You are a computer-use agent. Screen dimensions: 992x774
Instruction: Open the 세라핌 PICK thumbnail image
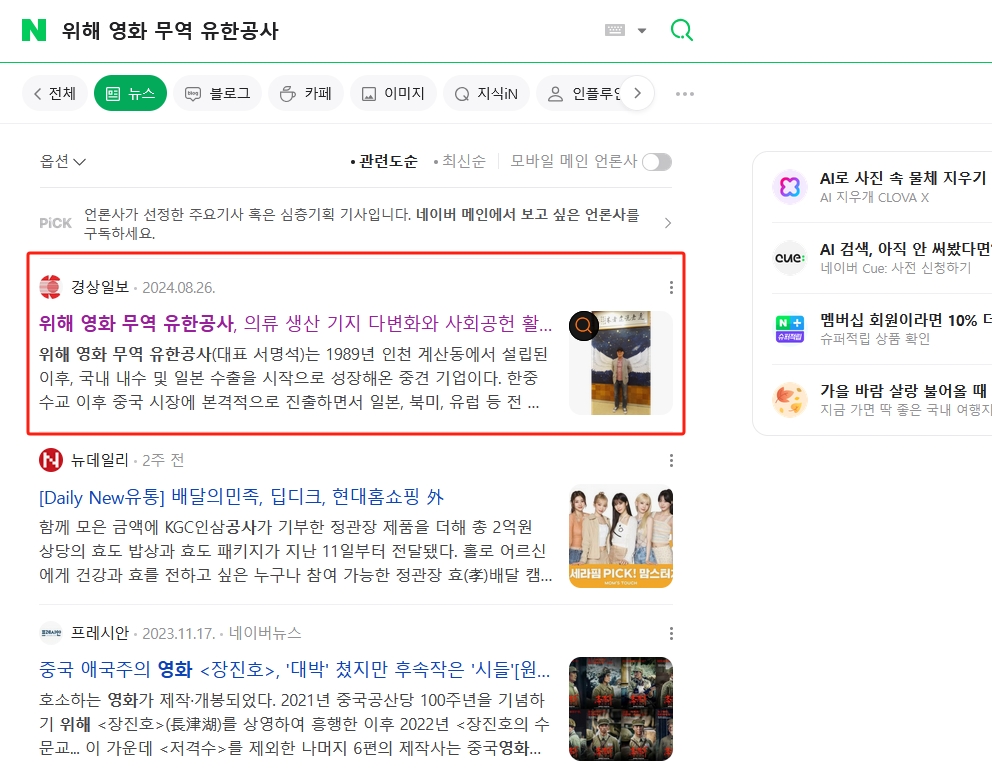(x=621, y=536)
